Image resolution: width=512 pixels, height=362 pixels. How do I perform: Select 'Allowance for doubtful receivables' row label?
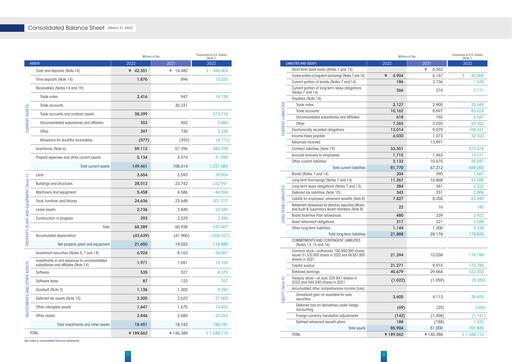[66, 140]
